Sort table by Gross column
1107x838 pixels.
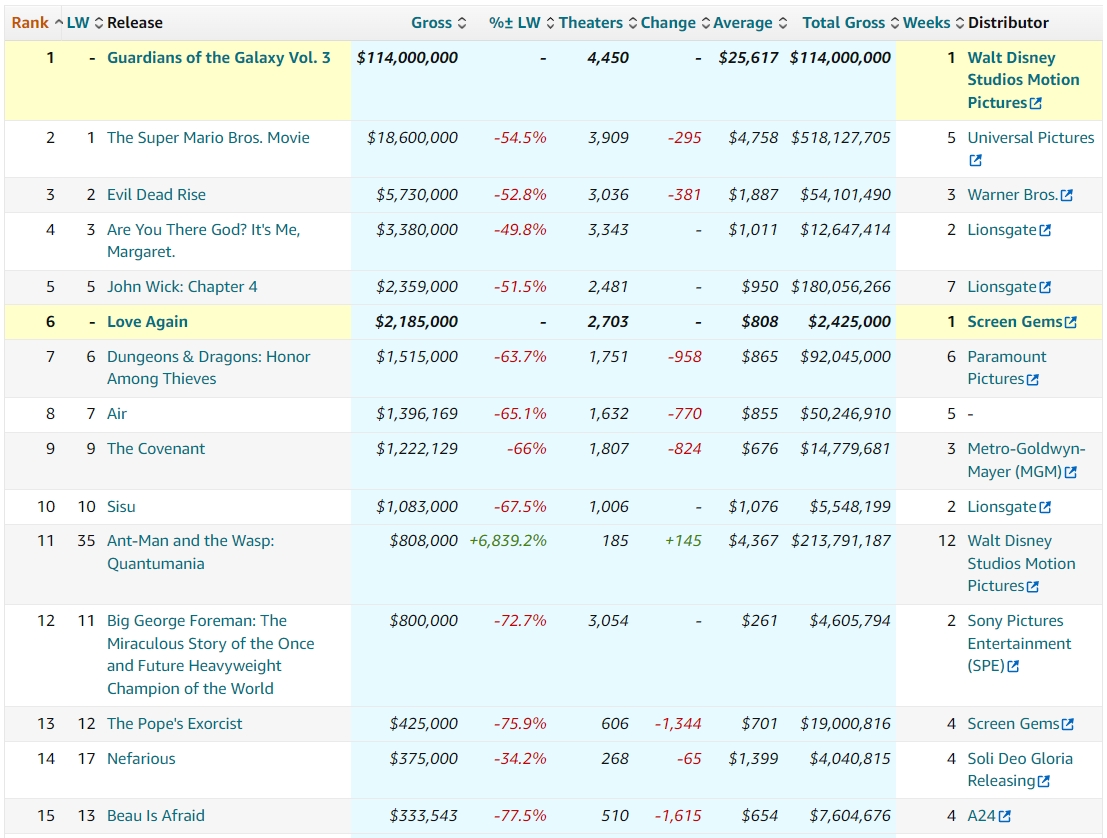438,23
